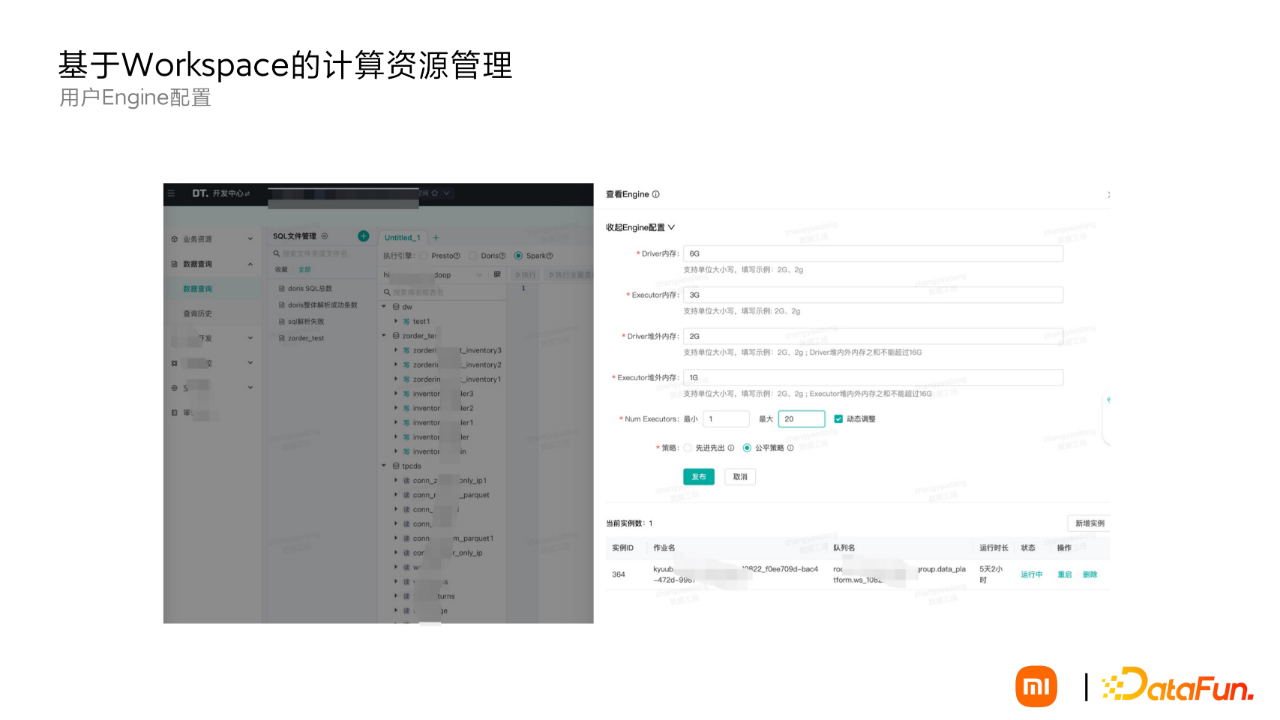Click the round icon next to SQL文件管理
Viewport: 1280px width, 720px height.
324,236
